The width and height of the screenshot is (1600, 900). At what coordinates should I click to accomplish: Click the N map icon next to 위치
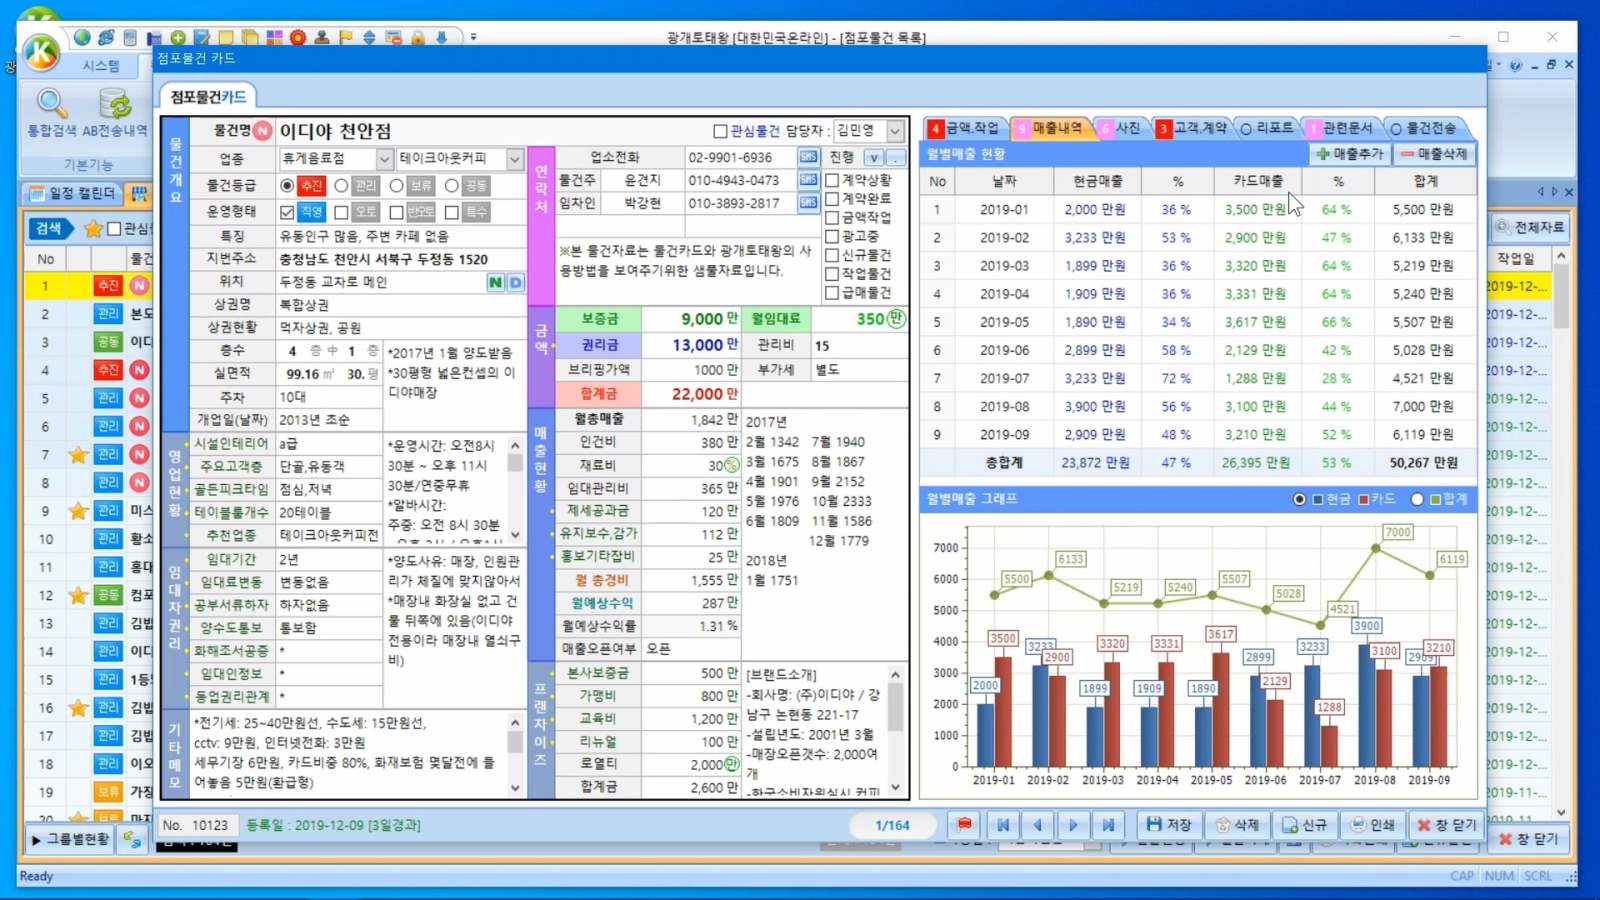click(x=495, y=282)
